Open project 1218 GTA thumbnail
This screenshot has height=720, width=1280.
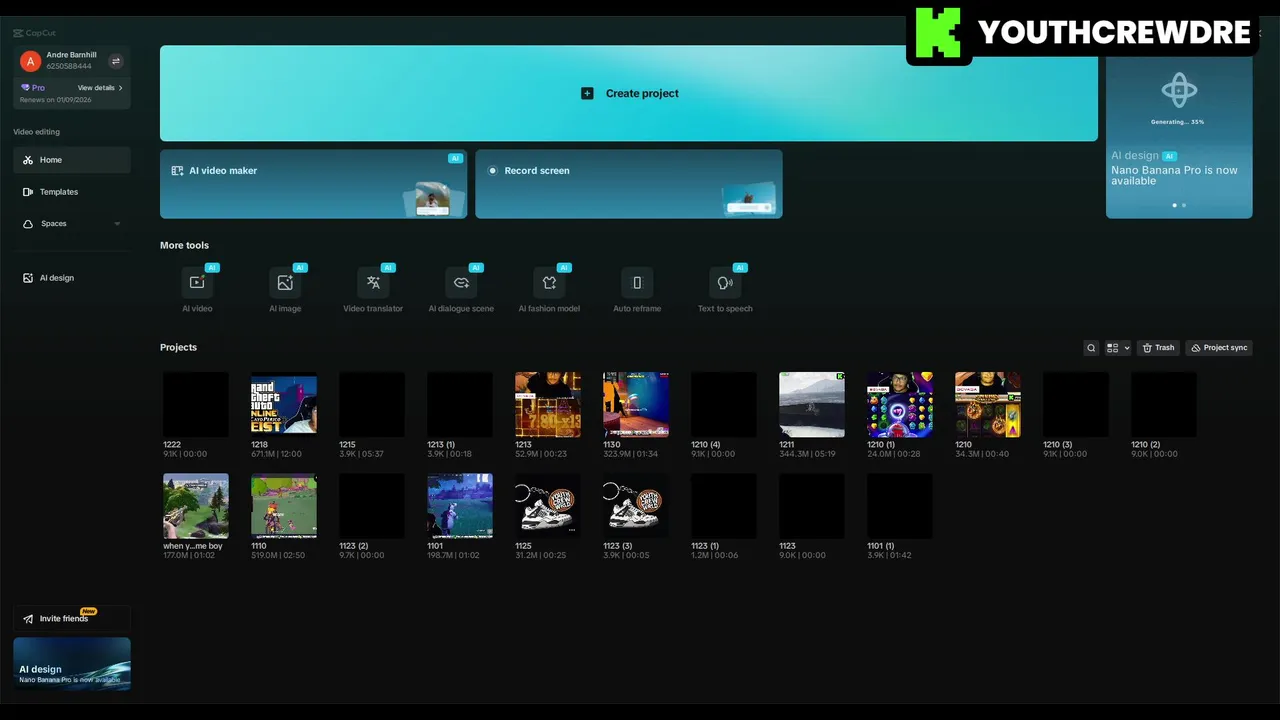283,404
